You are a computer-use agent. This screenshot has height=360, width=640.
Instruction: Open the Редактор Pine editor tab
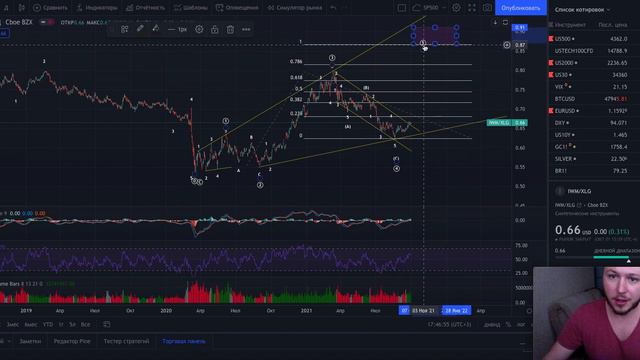pyautogui.click(x=72, y=341)
